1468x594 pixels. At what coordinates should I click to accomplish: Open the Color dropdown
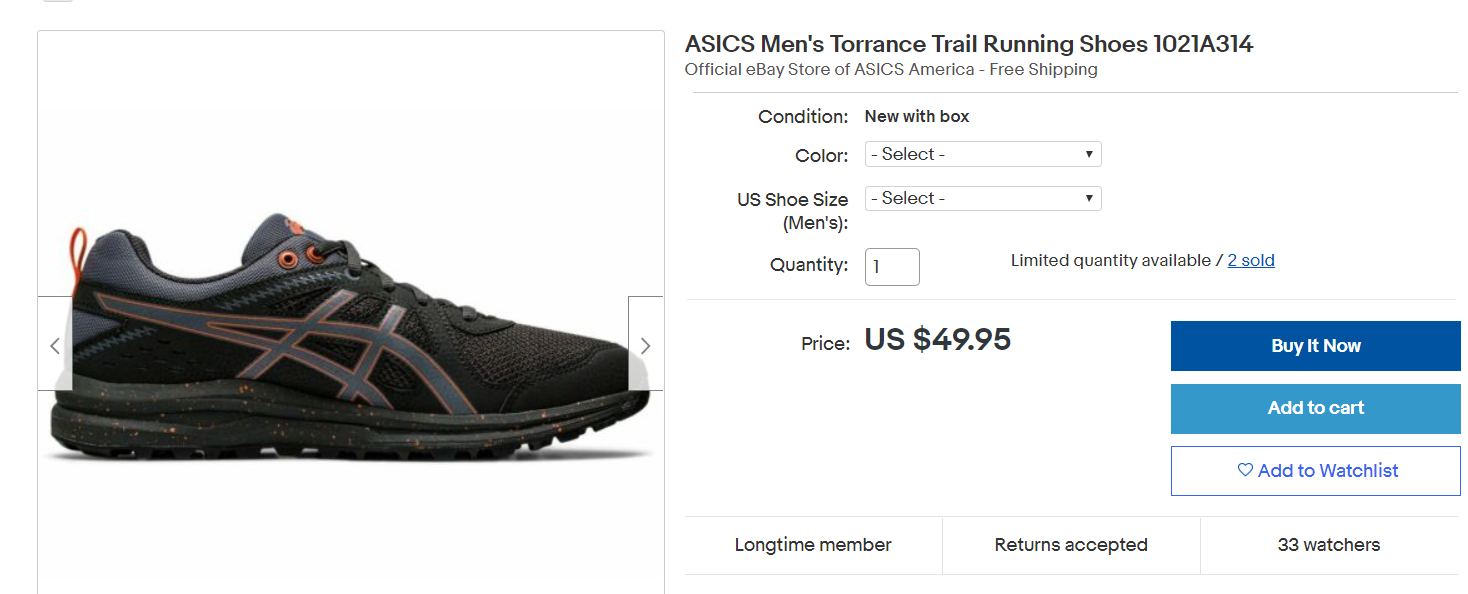[x=982, y=154]
